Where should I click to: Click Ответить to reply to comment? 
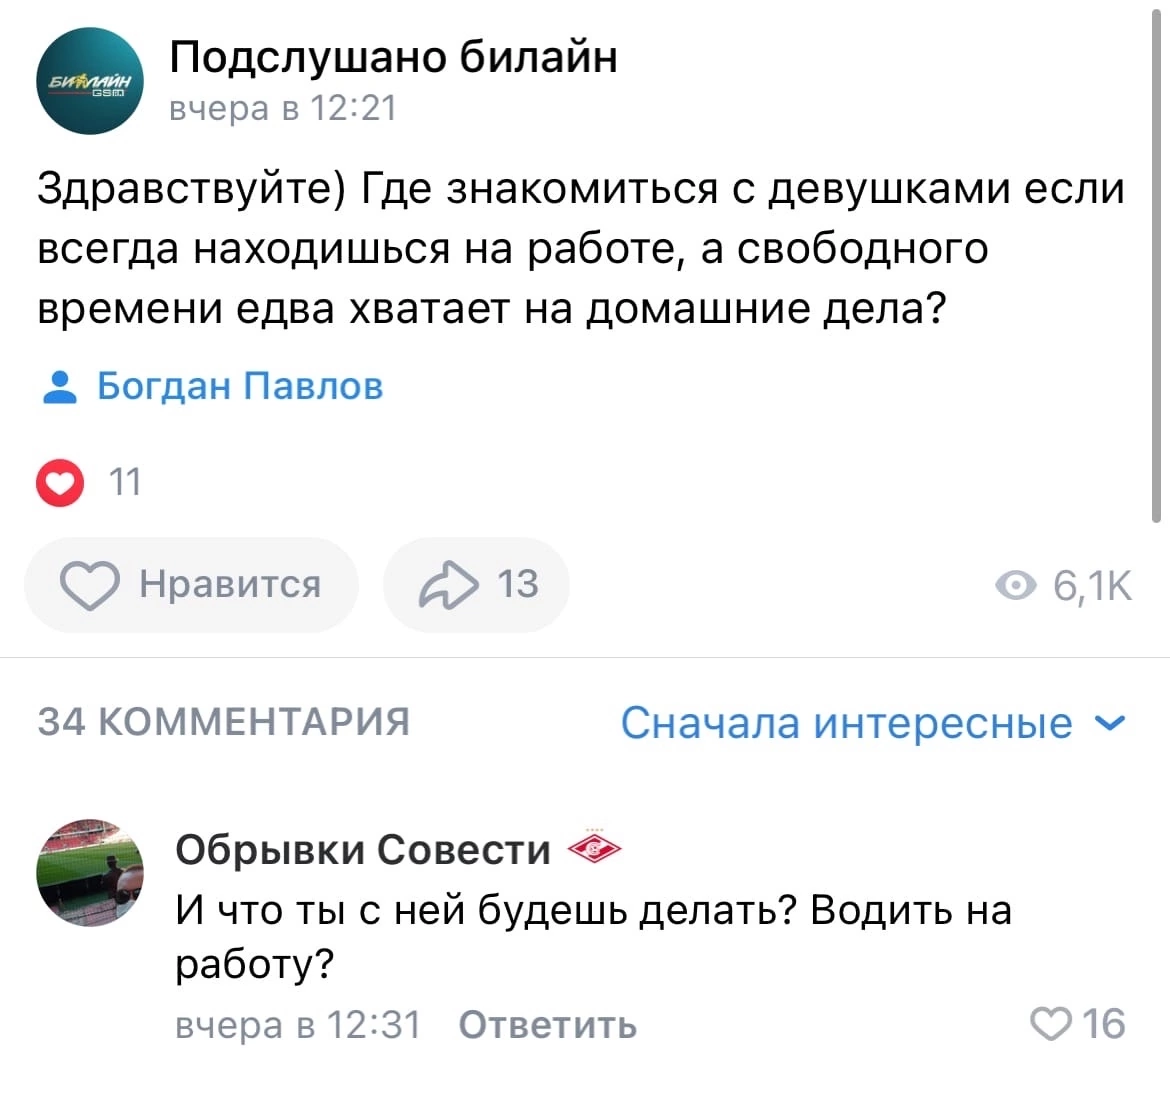(x=547, y=1025)
